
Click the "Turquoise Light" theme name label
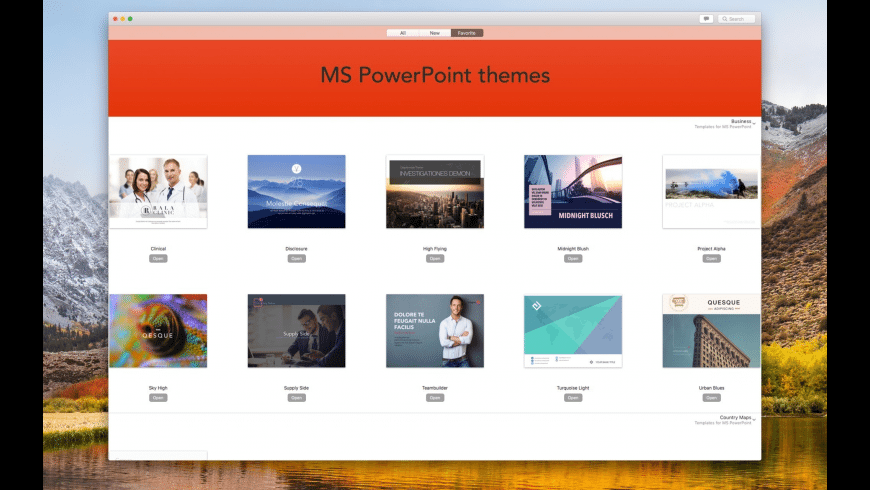[573, 388]
